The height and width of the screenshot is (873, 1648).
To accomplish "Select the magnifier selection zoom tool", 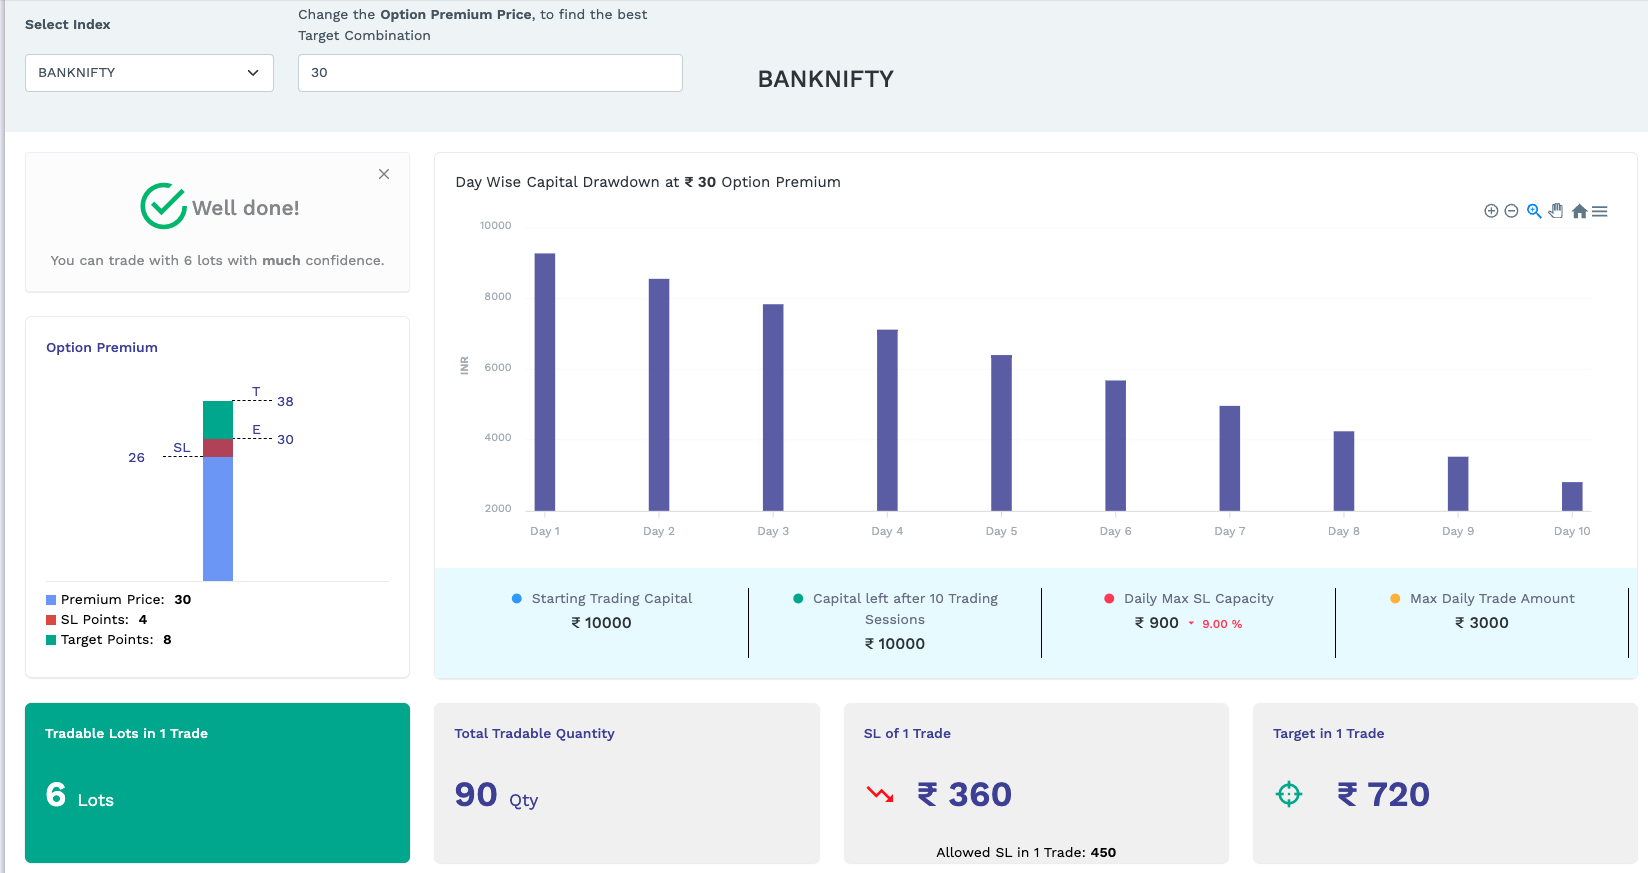I will pos(1534,211).
